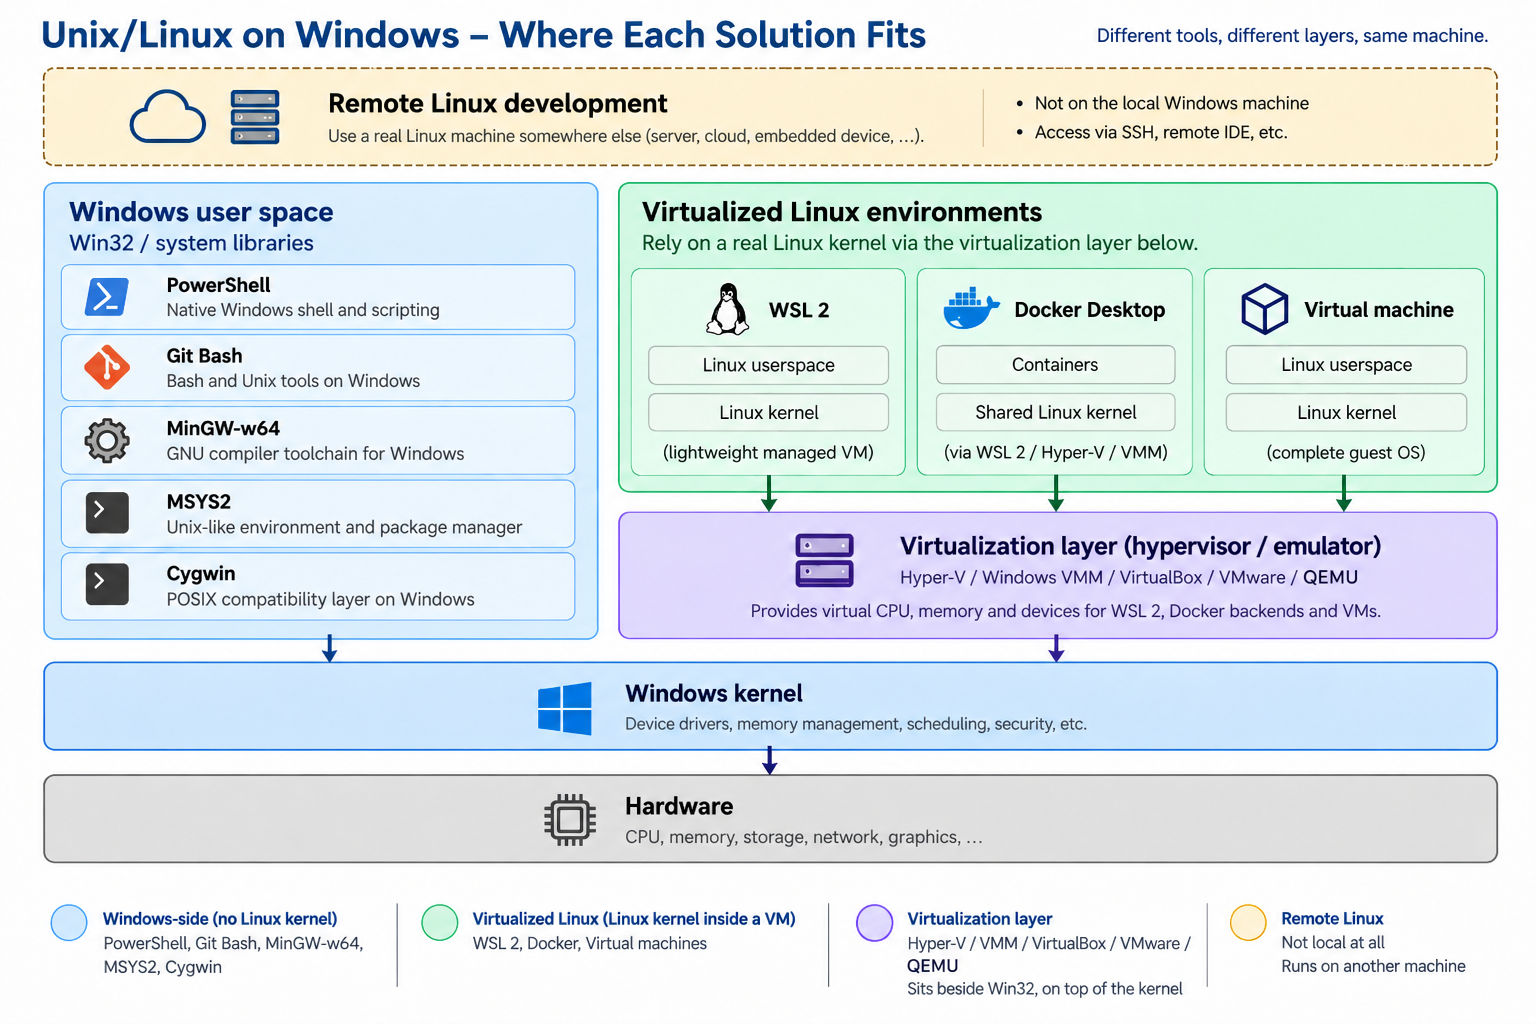Click the '(complete guest OS)' caption

click(x=1346, y=453)
